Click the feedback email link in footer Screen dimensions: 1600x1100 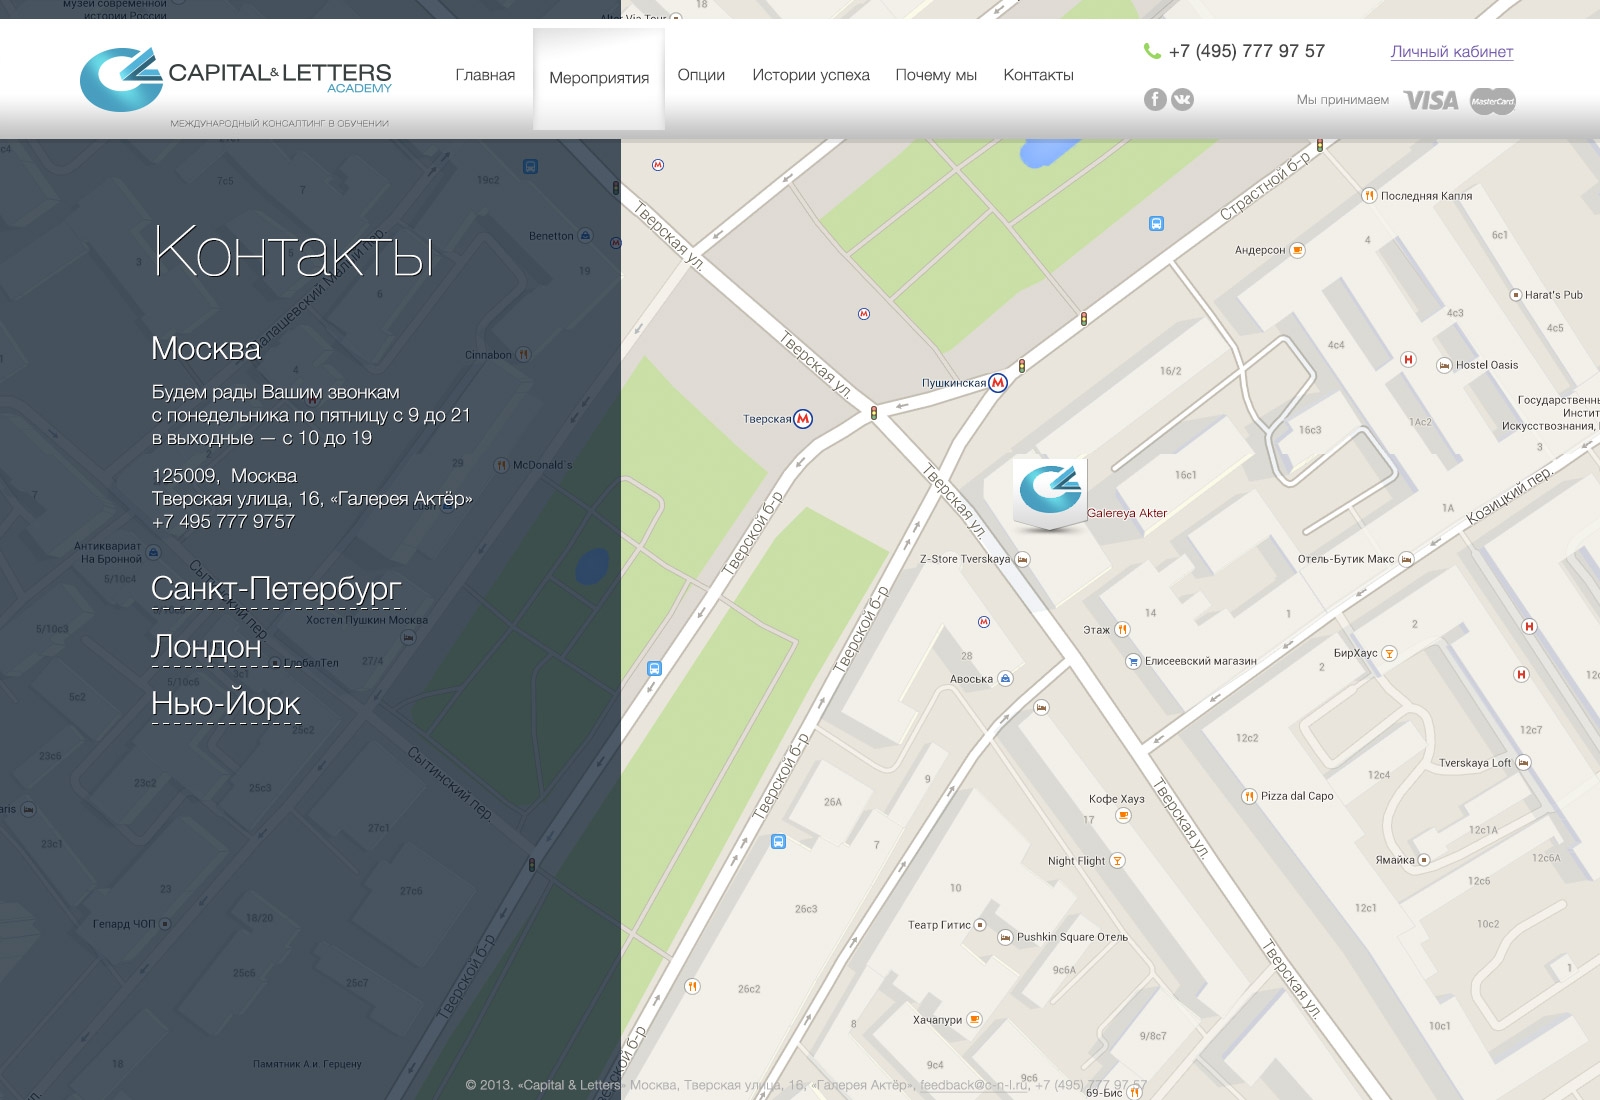coord(974,1085)
